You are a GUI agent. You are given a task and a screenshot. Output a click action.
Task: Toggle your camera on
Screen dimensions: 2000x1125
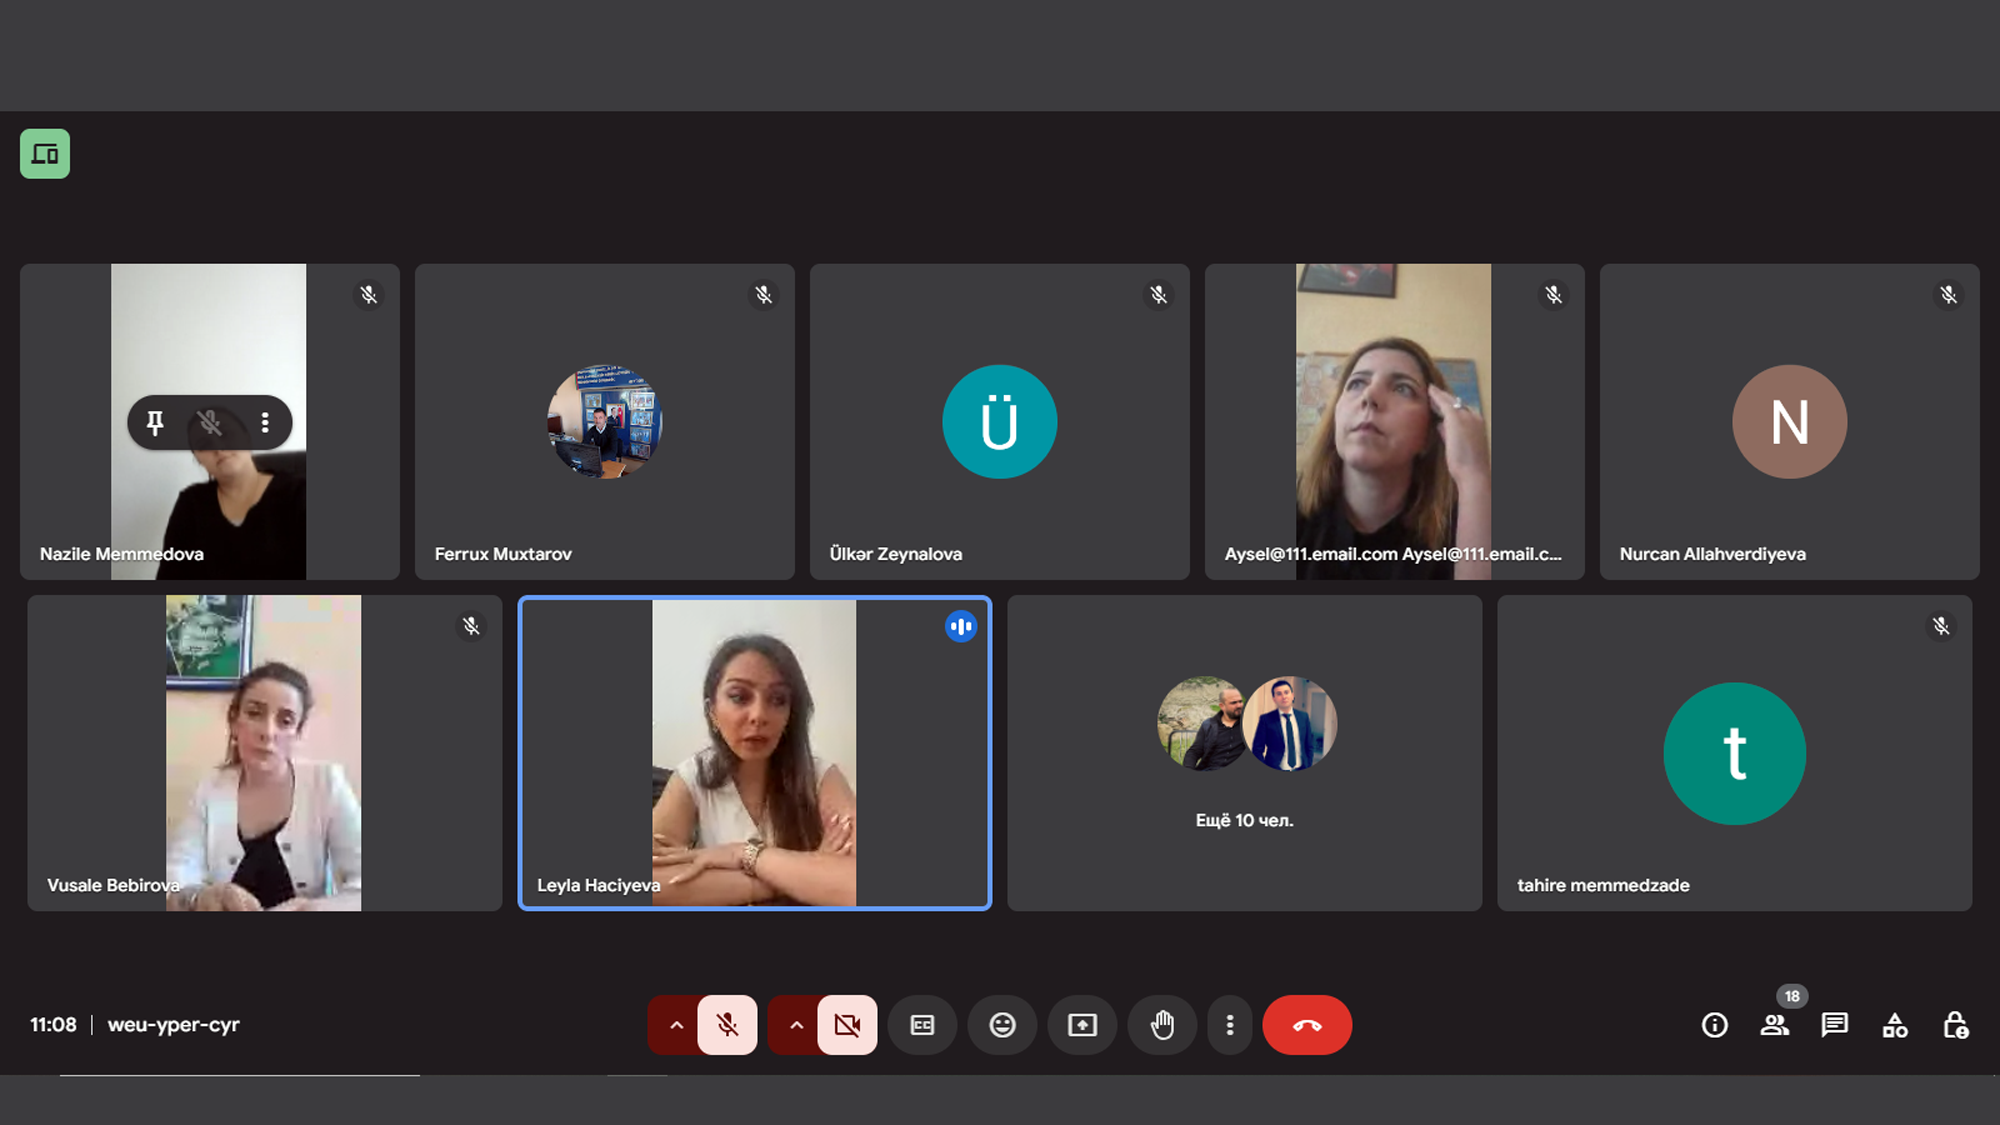847,1025
